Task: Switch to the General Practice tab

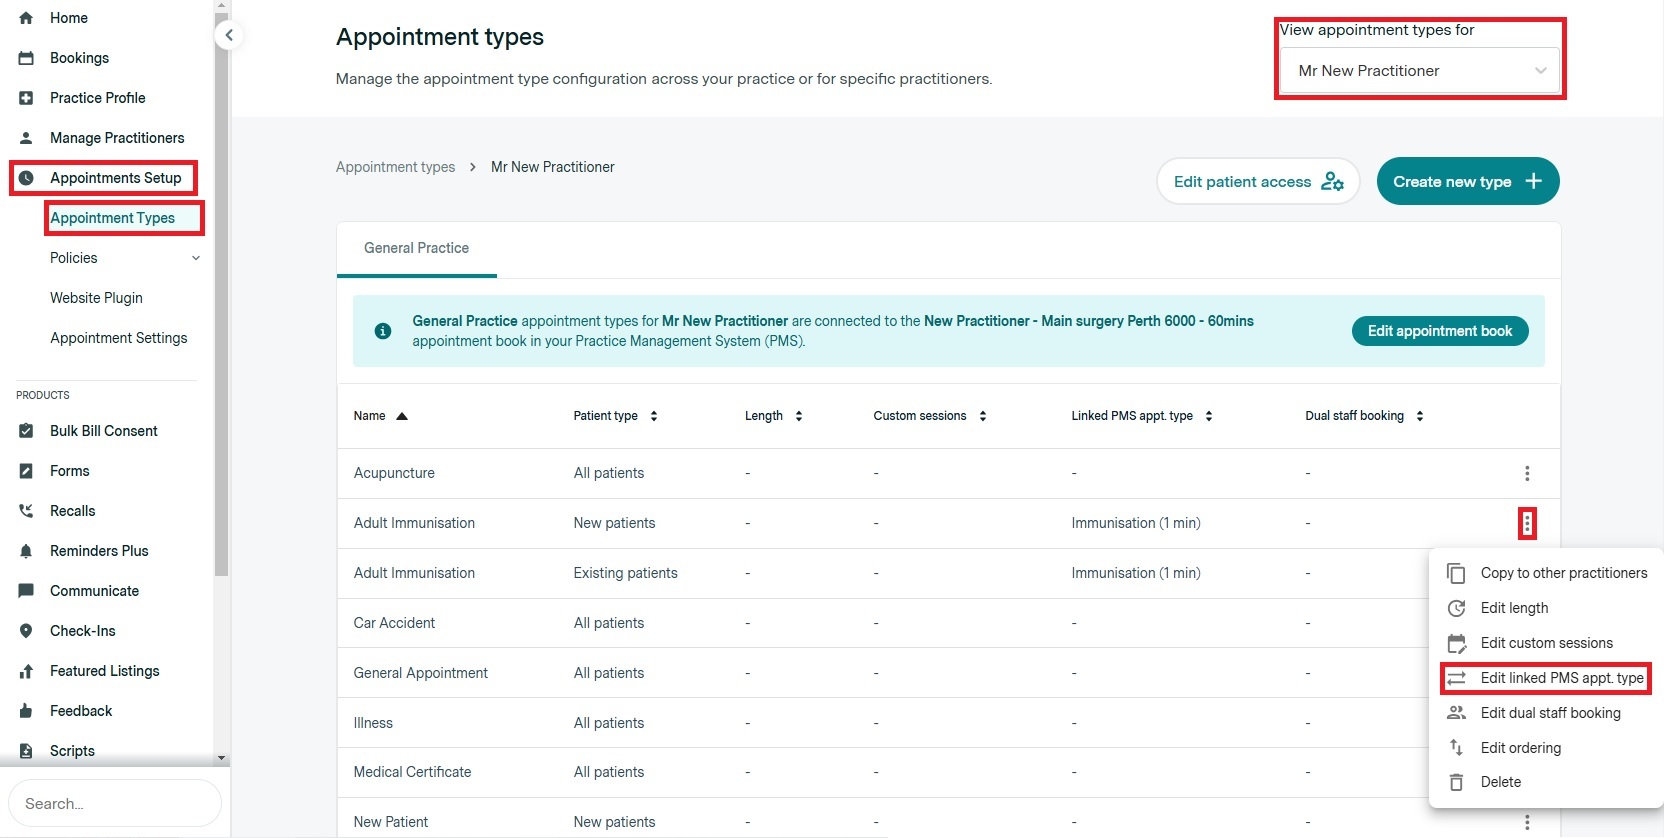Action: (416, 248)
